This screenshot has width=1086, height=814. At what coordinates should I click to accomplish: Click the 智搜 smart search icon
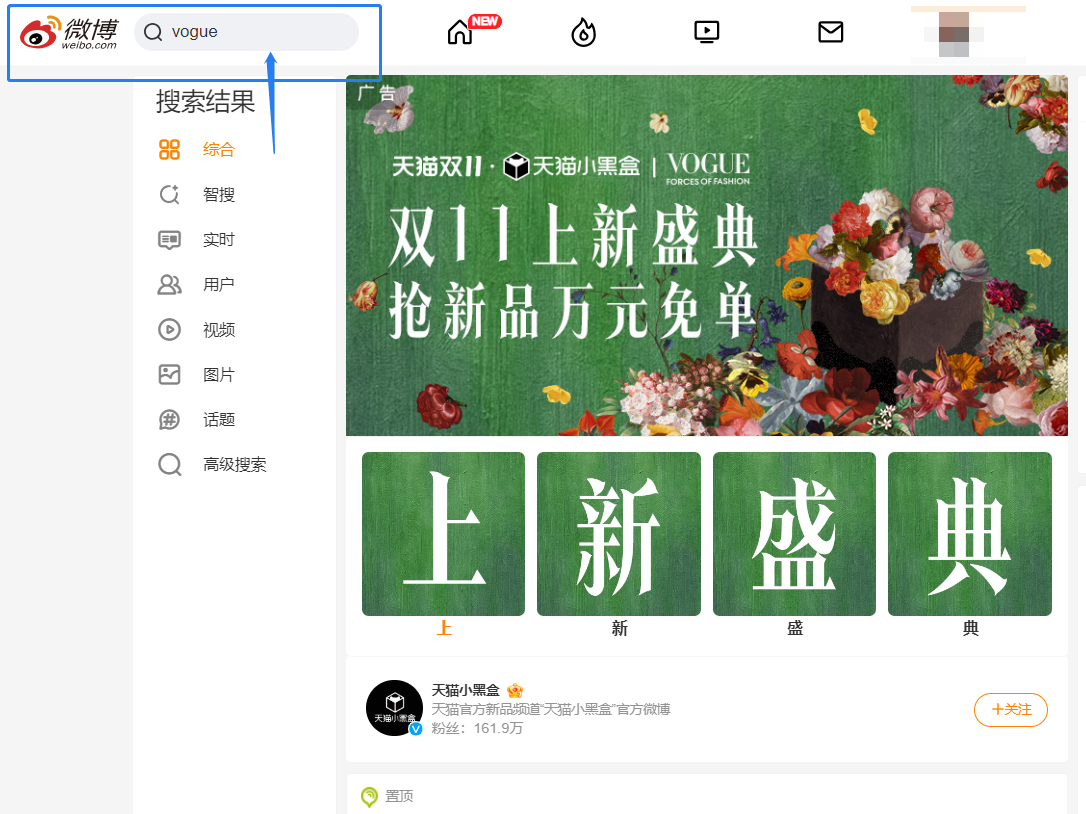click(x=170, y=195)
